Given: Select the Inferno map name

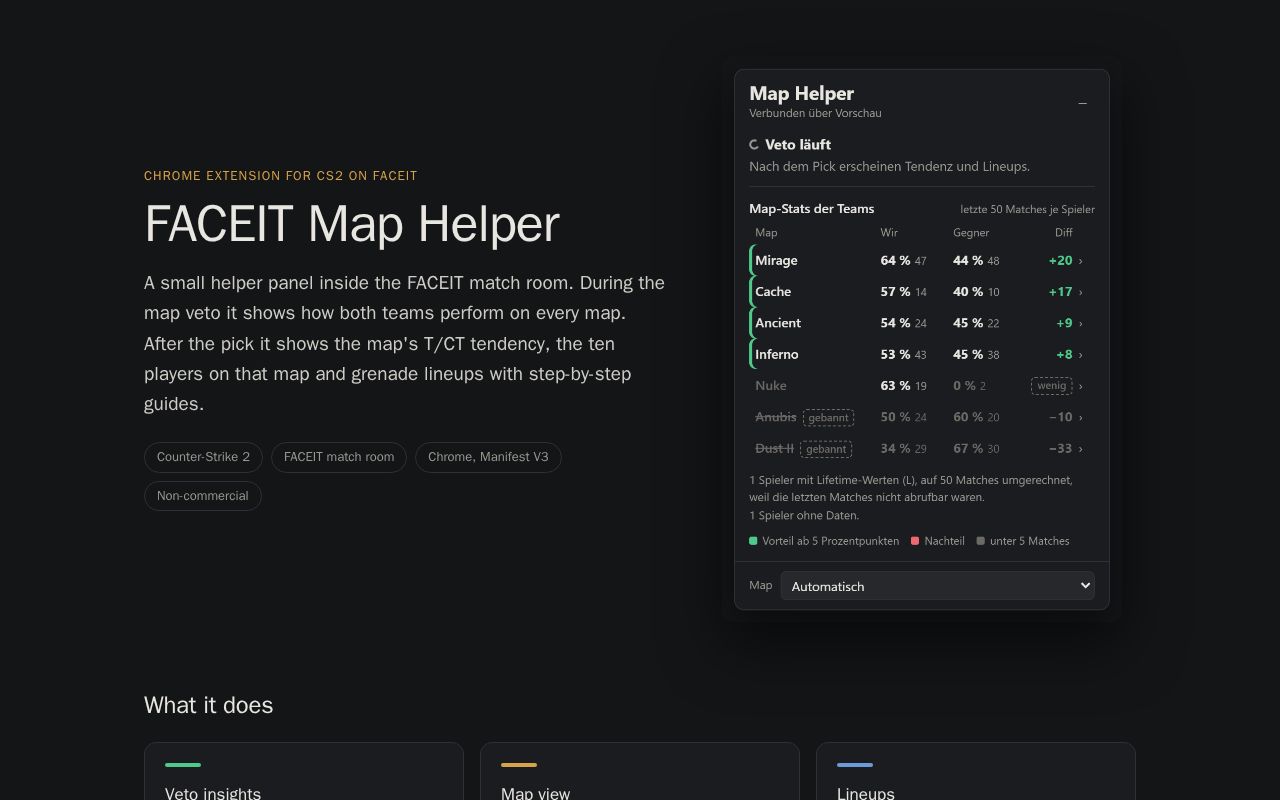Looking at the screenshot, I should [776, 354].
